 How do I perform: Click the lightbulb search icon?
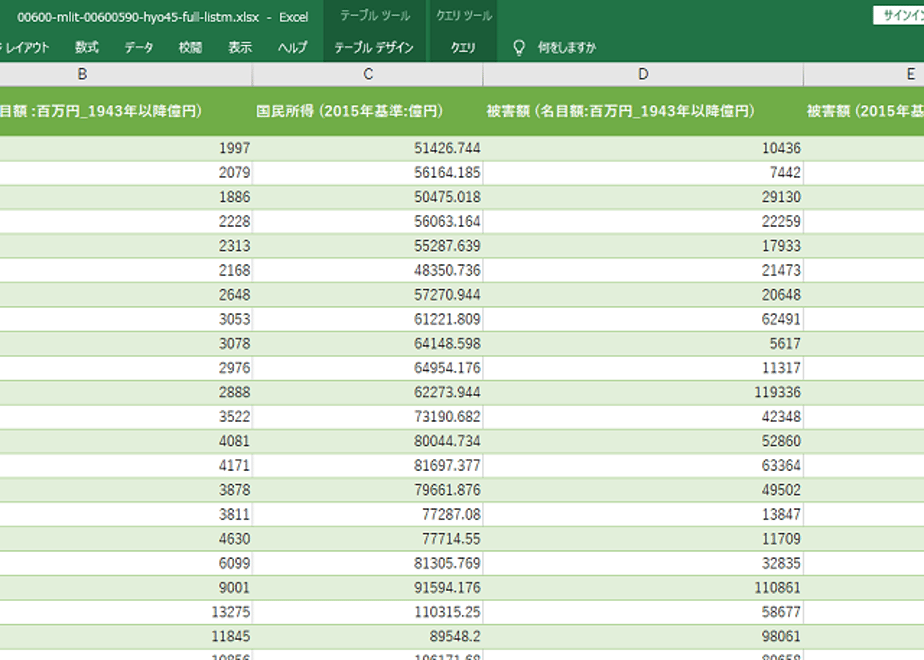point(519,48)
